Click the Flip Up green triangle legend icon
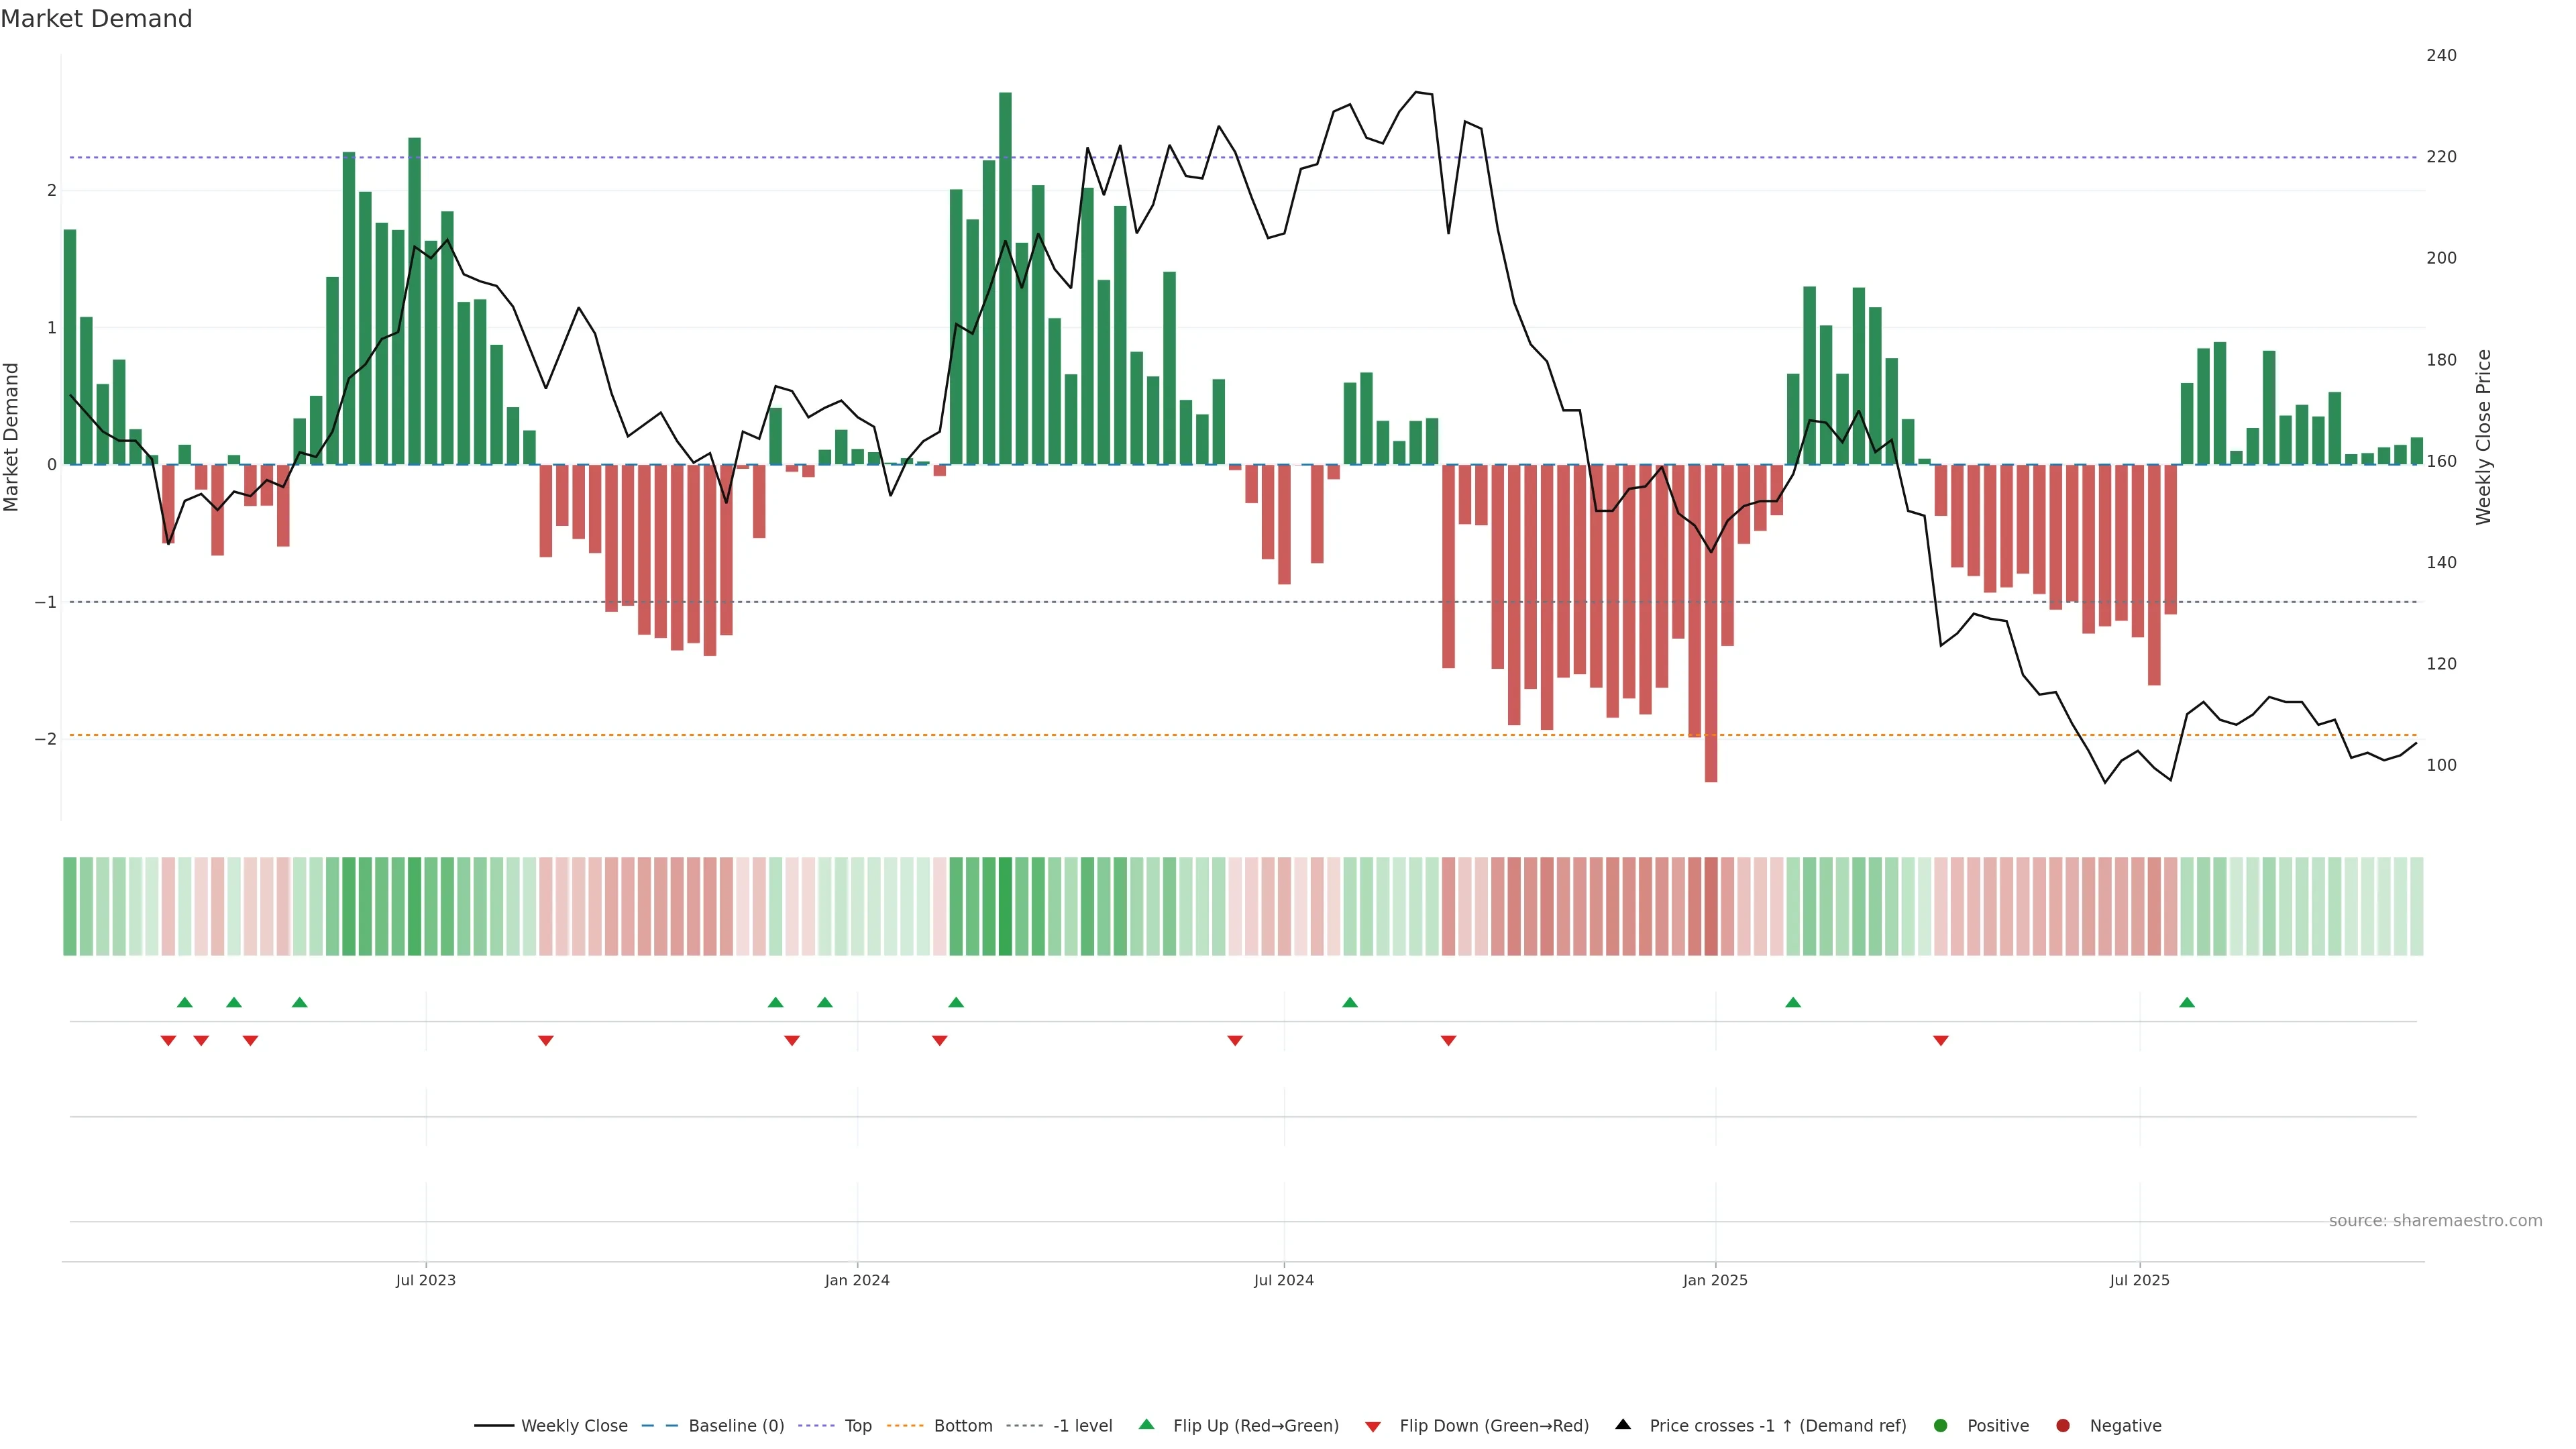 (1147, 1425)
